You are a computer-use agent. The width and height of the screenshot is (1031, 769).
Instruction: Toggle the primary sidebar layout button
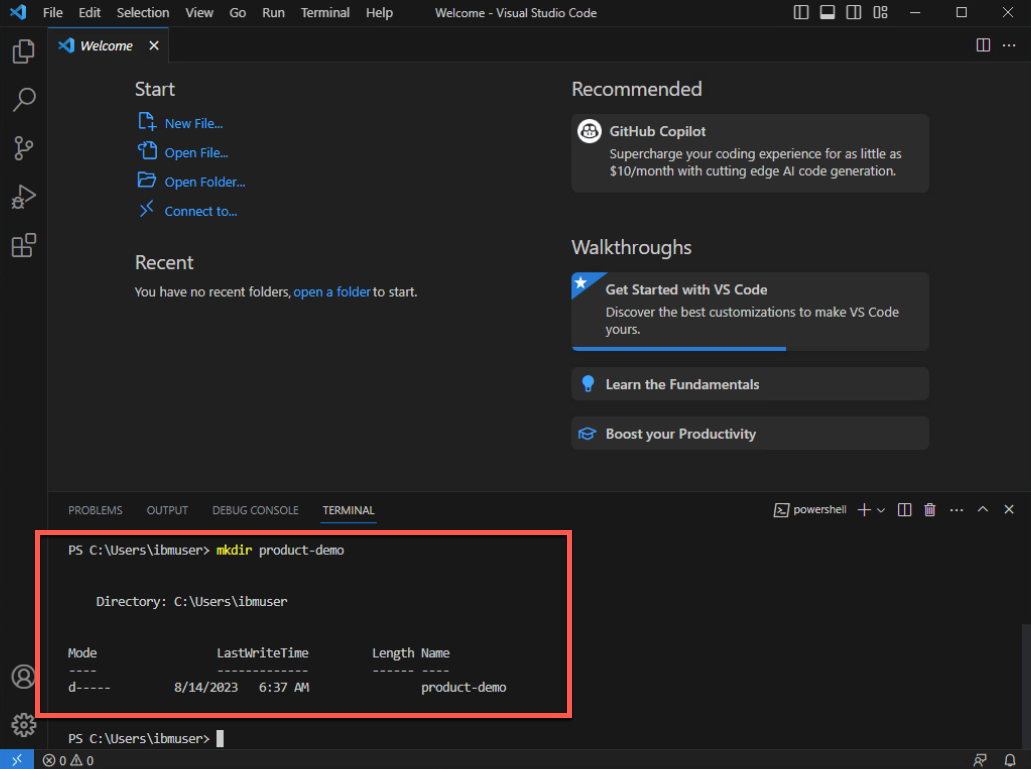801,13
